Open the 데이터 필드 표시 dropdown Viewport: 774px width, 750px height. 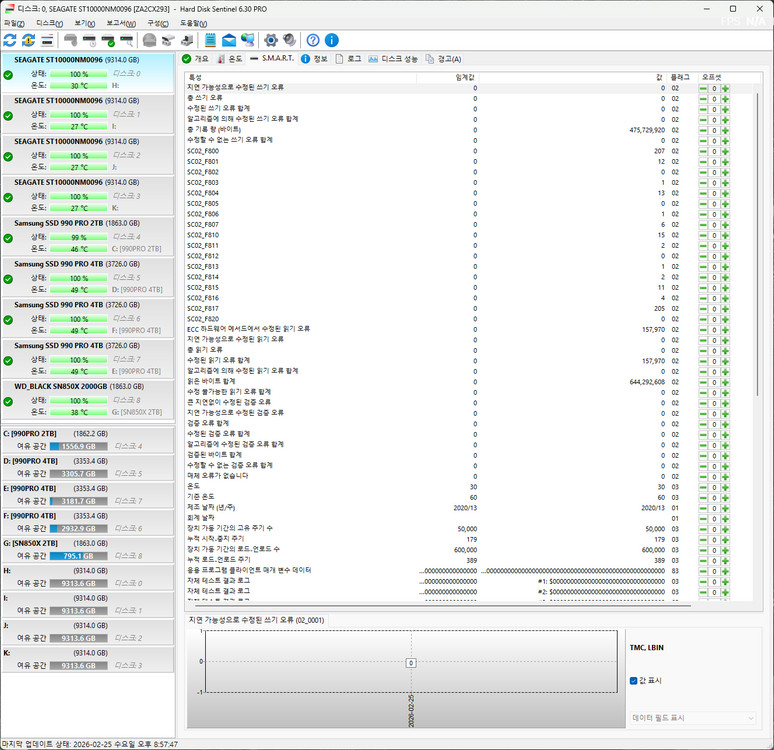(693, 718)
